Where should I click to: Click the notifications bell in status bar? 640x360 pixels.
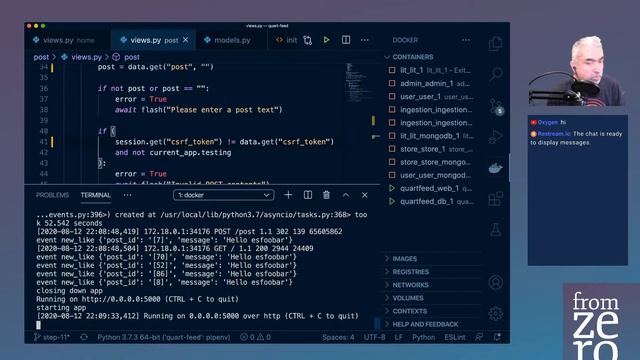click(x=497, y=337)
